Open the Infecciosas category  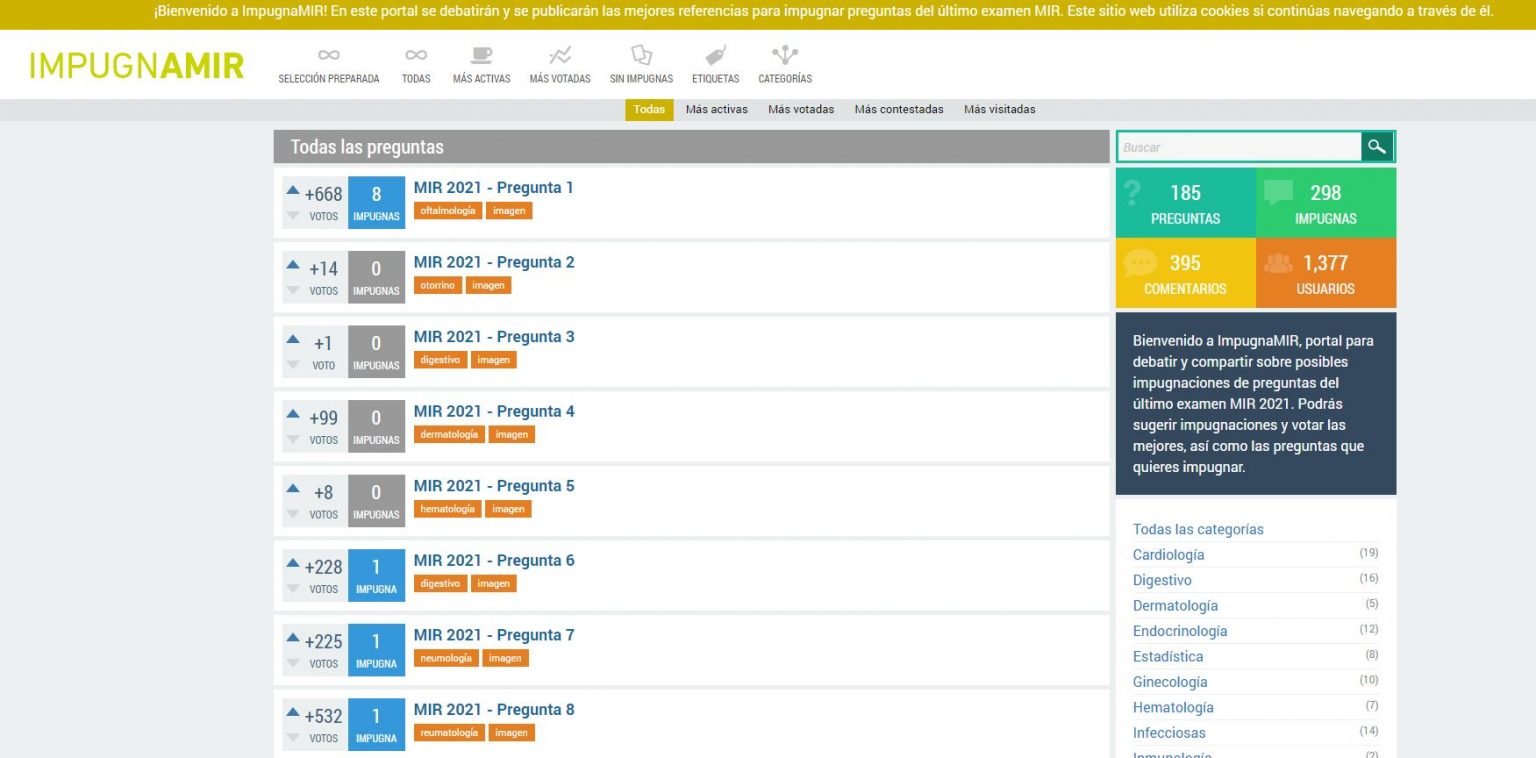point(1169,733)
